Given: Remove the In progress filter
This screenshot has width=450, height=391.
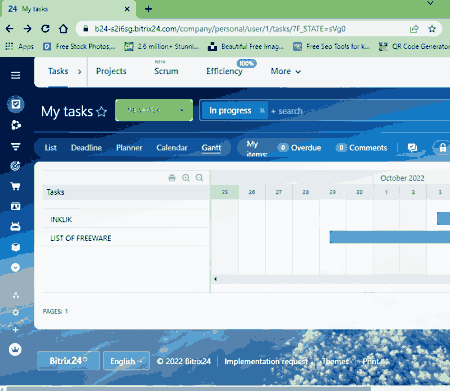Looking at the screenshot, I should 262,110.
